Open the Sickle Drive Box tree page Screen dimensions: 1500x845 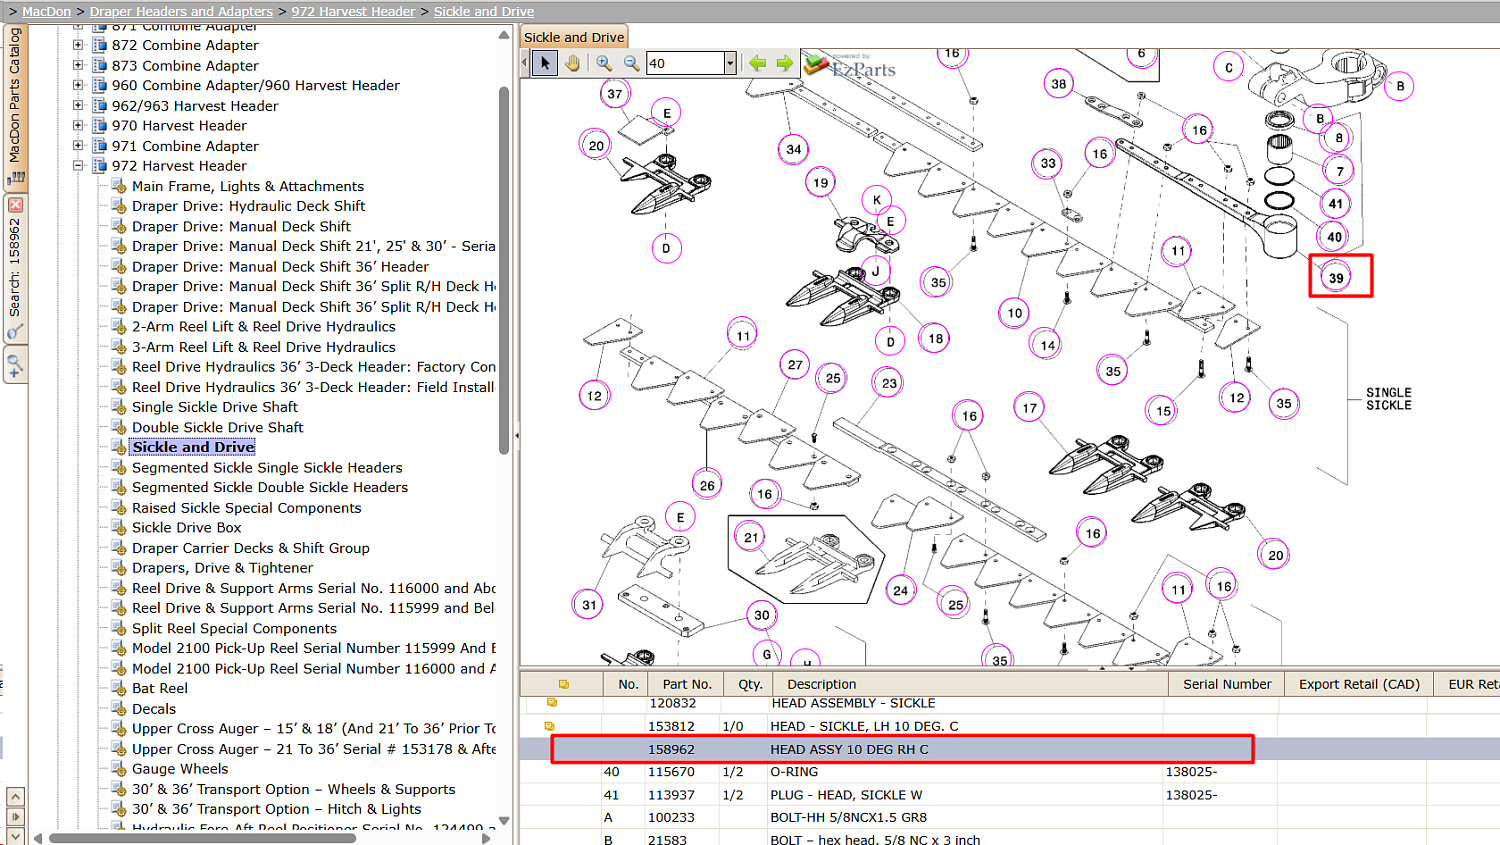tap(187, 527)
